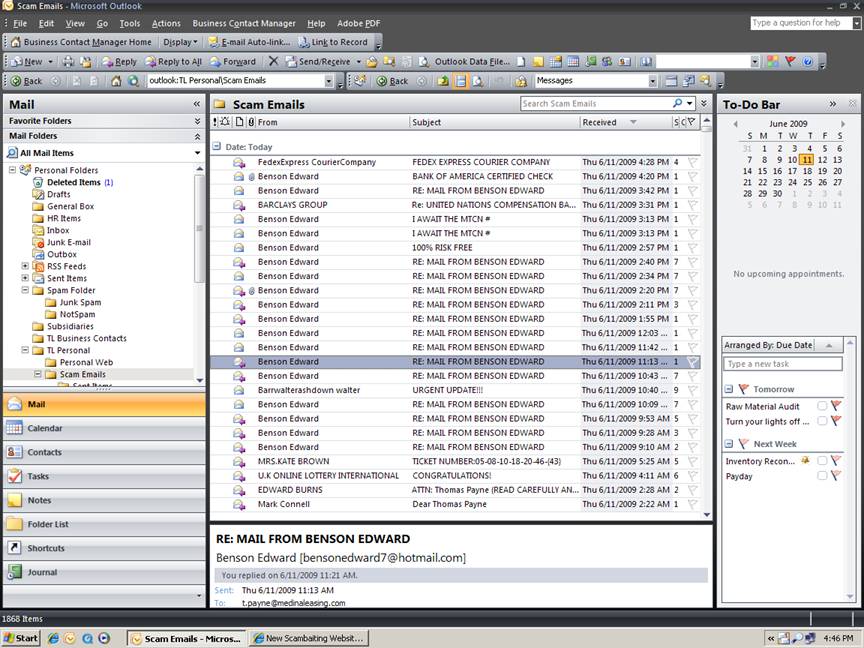Expand the Sent Items folder tree node
Image resolution: width=864 pixels, height=648 pixels.
click(25, 279)
